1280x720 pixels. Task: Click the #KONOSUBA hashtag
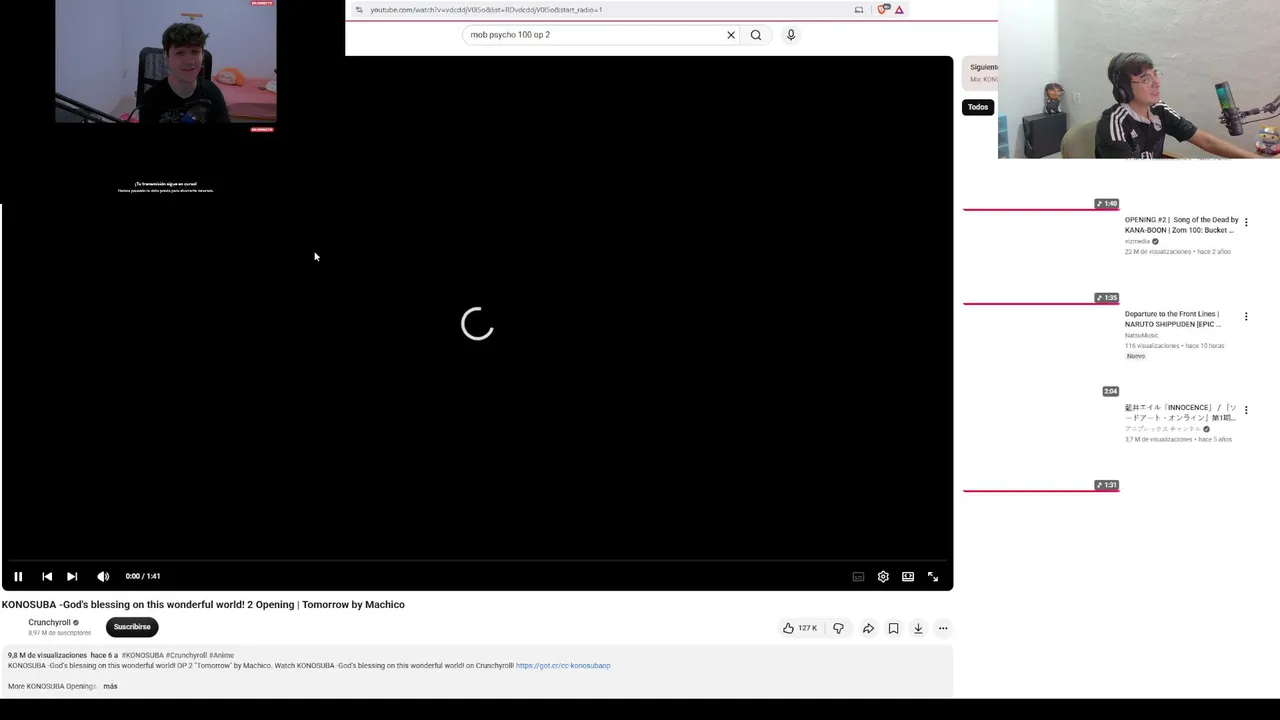tap(143, 655)
